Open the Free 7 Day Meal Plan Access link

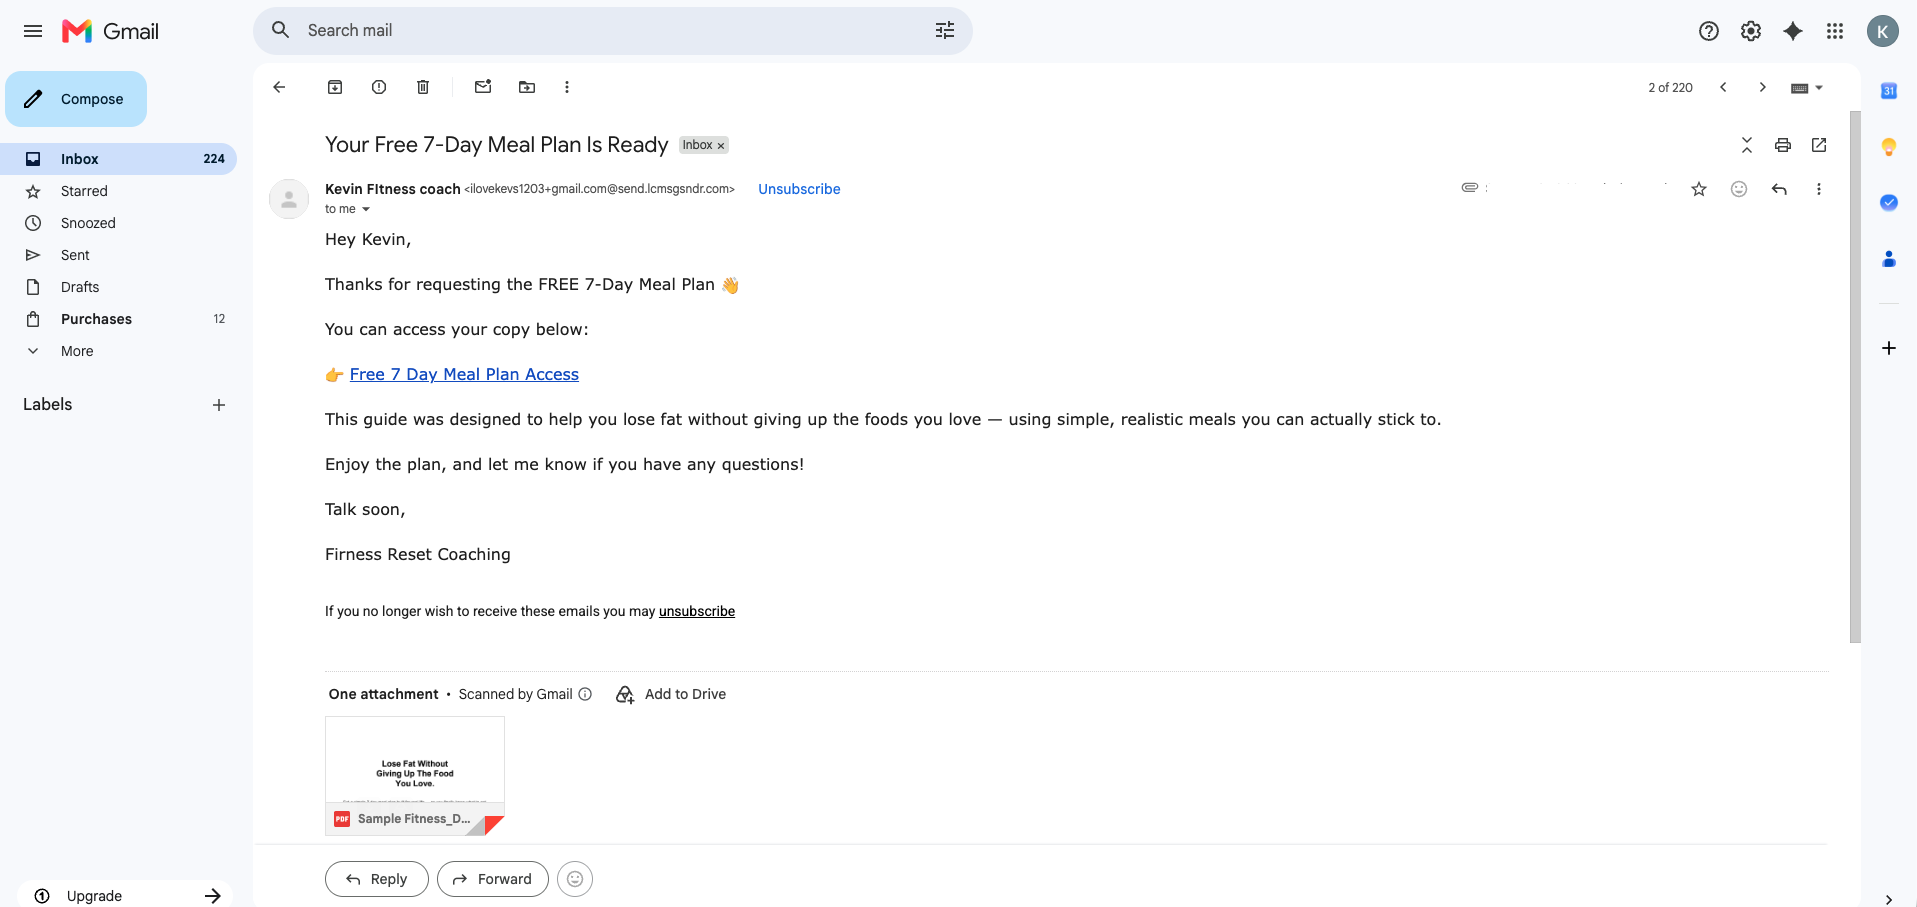[x=464, y=374]
